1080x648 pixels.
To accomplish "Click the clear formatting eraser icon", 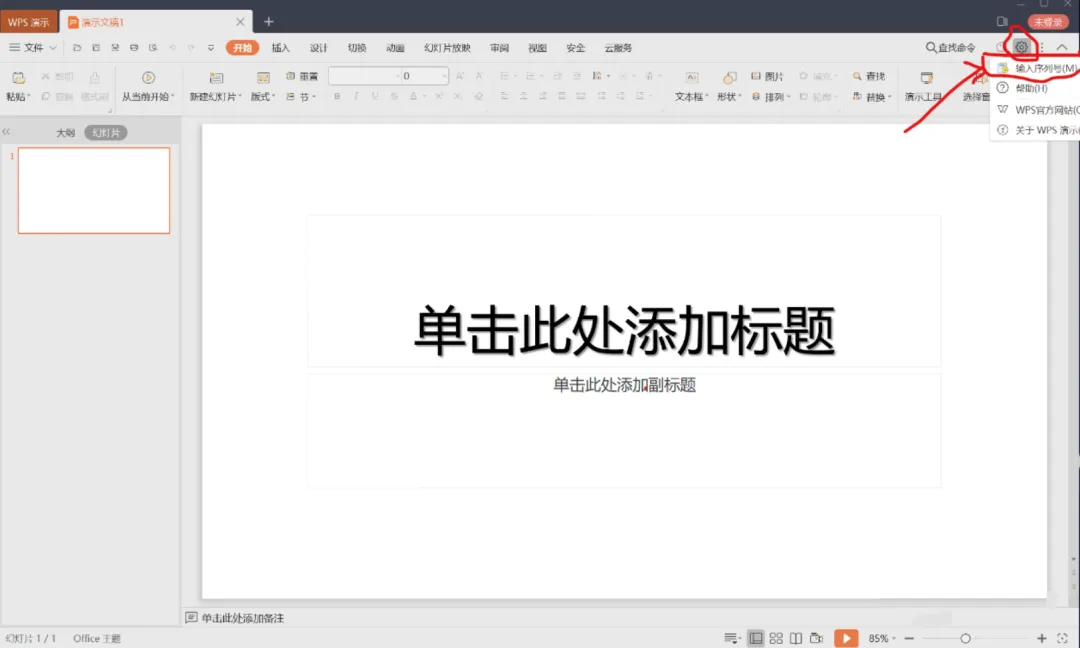I will pyautogui.click(x=479, y=96).
